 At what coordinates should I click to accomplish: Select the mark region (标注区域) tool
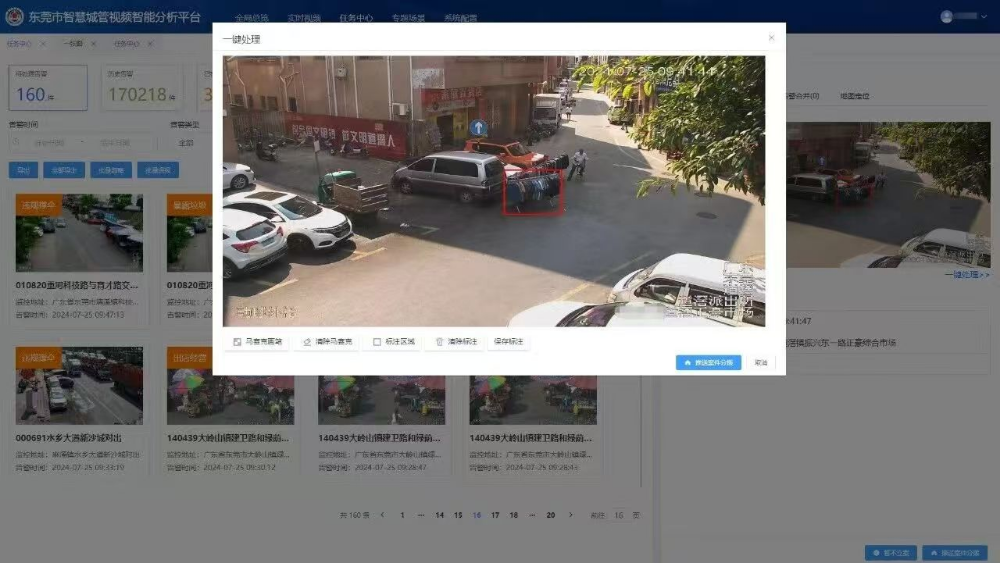[x=394, y=342]
